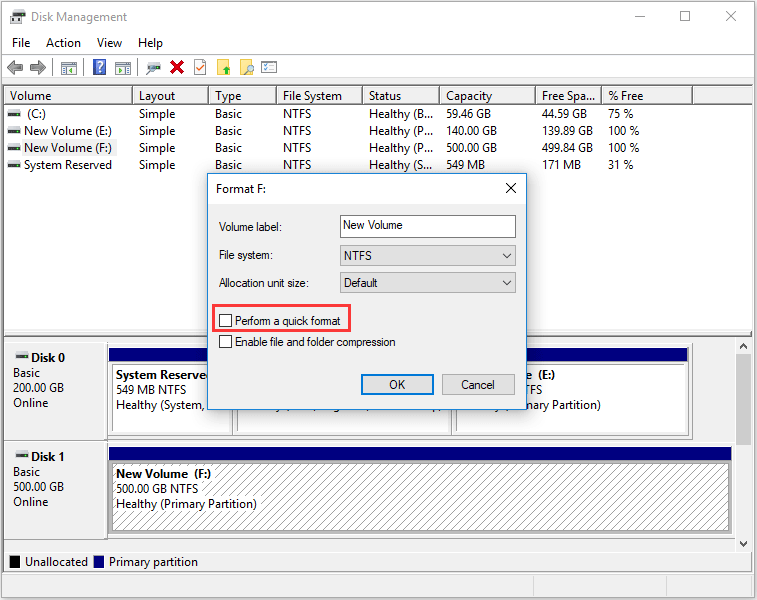This screenshot has height=600, width=757.
Task: Open the Allocation unit size dropdown
Action: pos(428,283)
